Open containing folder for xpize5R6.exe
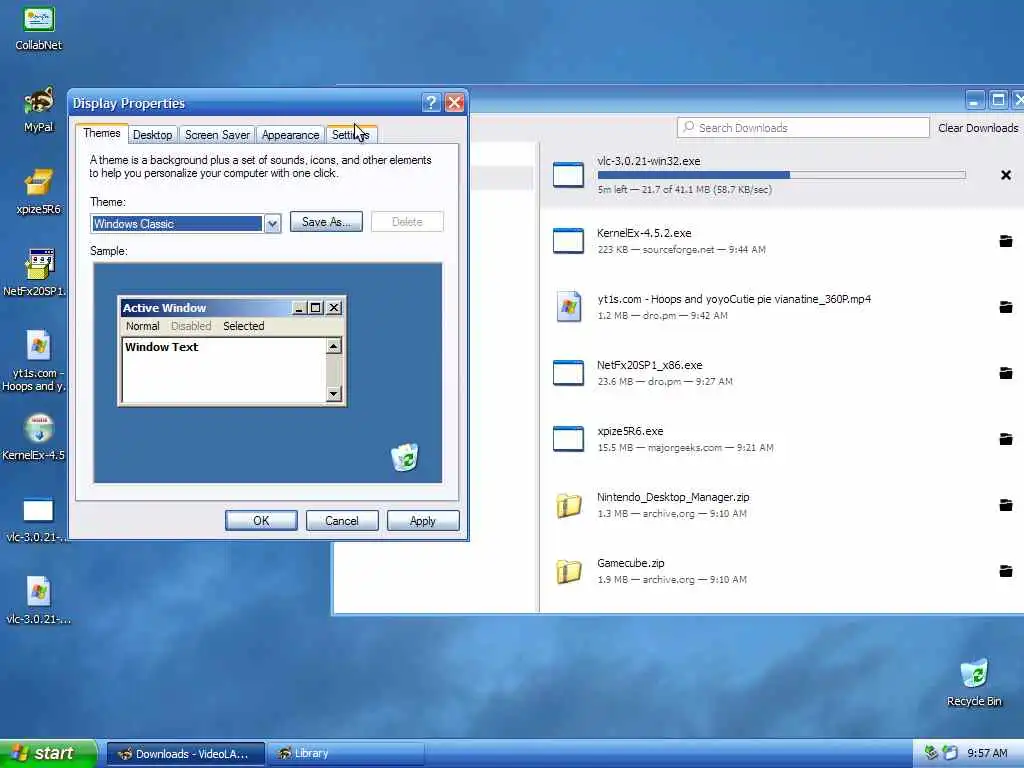This screenshot has width=1024, height=768. (1006, 439)
